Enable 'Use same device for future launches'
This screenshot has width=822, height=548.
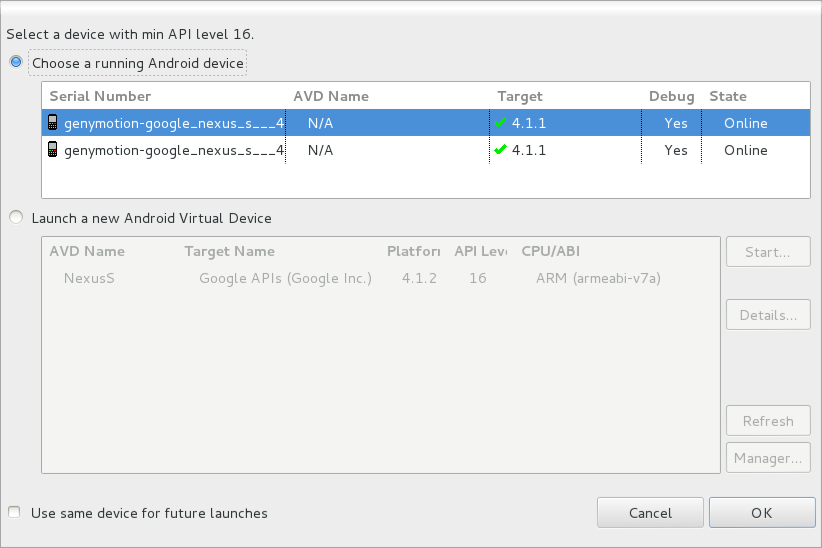pos(15,512)
